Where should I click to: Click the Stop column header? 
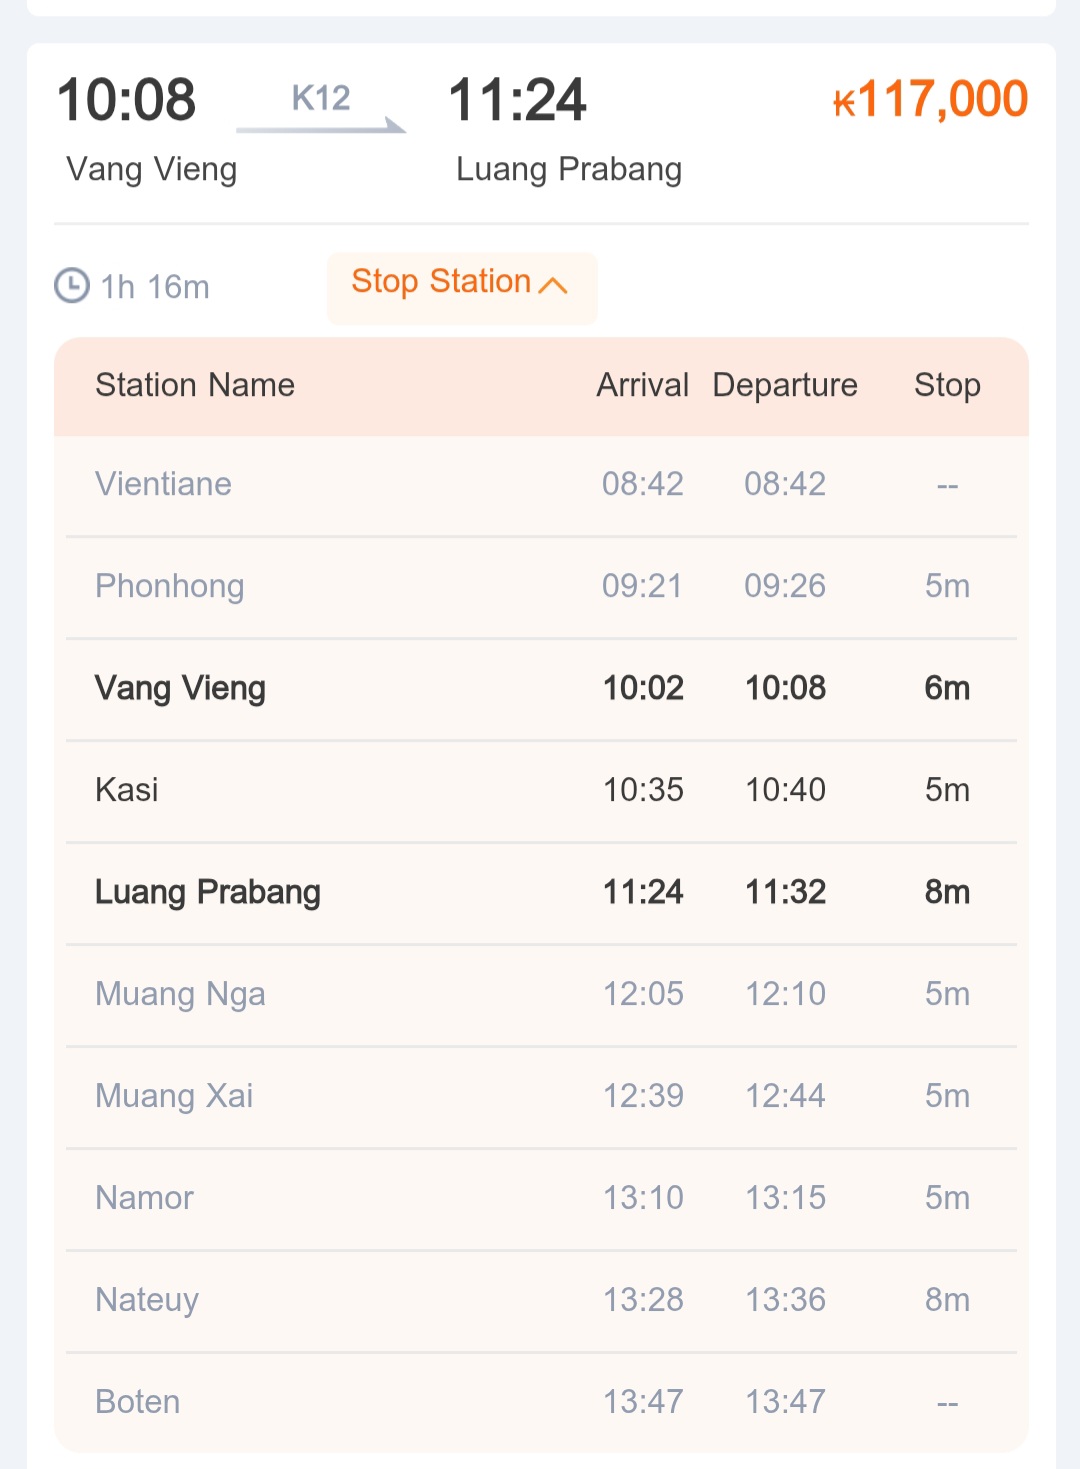pos(947,385)
